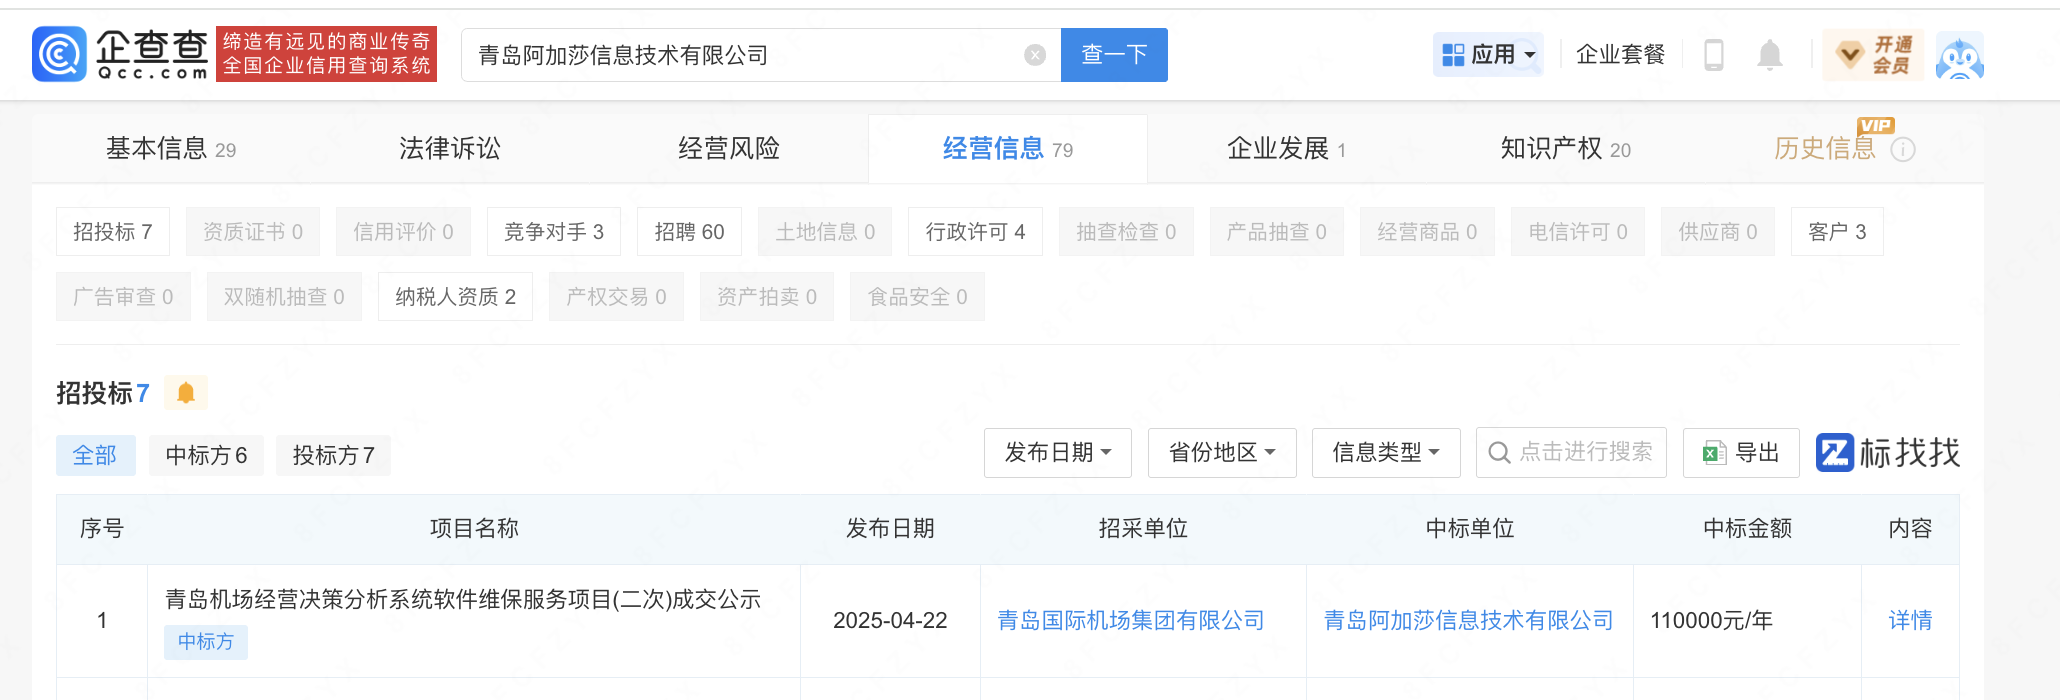2060x700 pixels.
Task: Click the bell icon beside 招投标 heading
Action: click(x=186, y=393)
